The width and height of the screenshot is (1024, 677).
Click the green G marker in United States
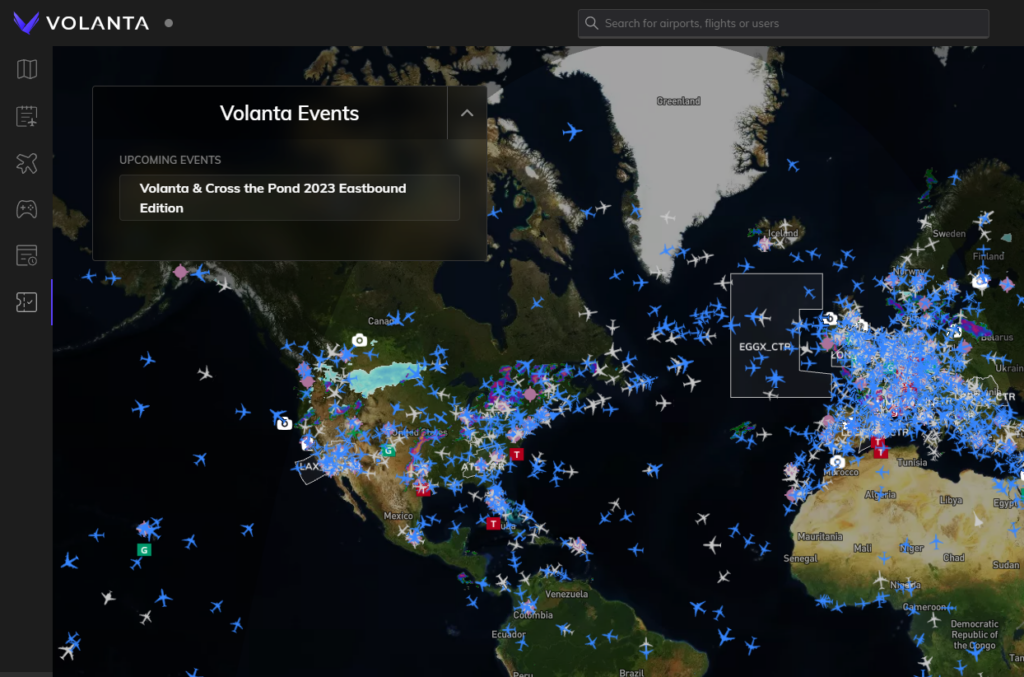[388, 450]
